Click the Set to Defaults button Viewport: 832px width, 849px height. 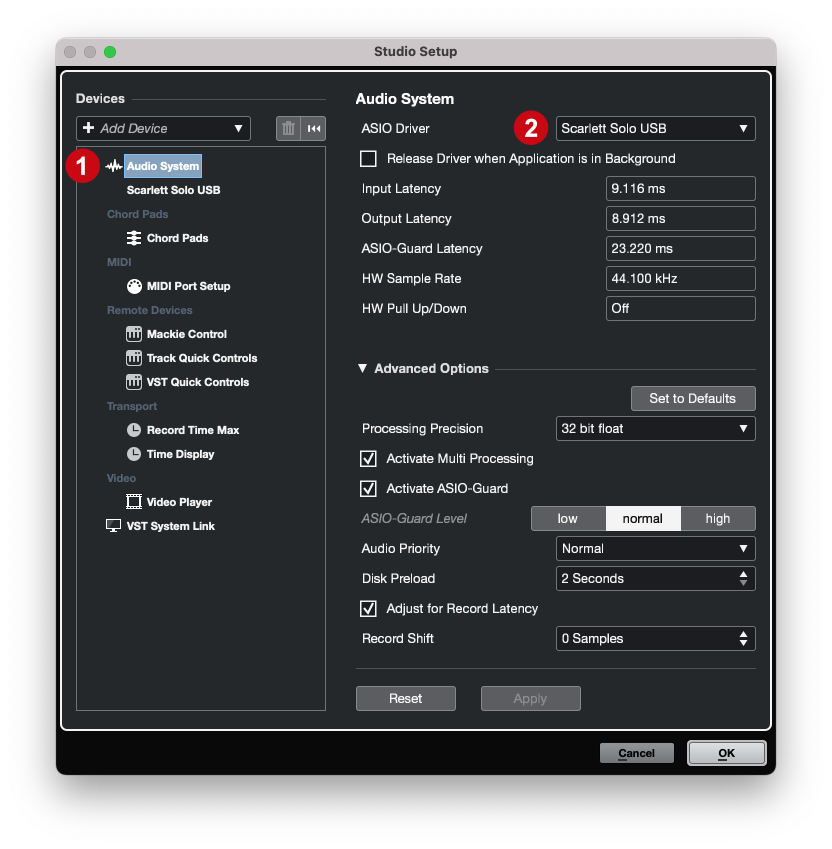click(x=693, y=399)
